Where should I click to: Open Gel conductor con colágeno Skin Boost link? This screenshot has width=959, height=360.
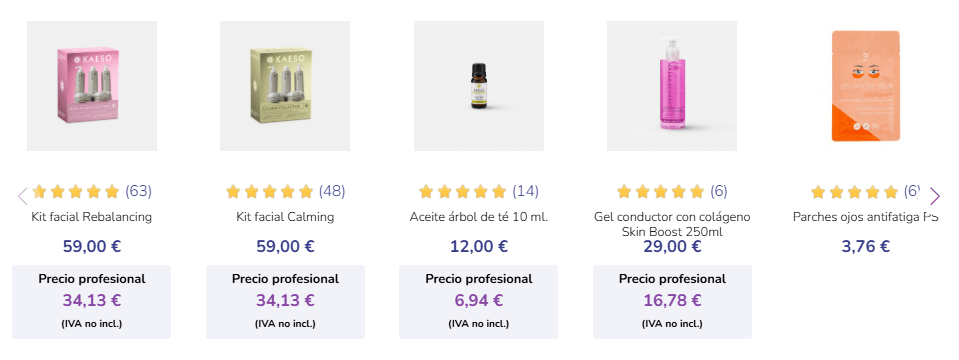click(x=672, y=224)
